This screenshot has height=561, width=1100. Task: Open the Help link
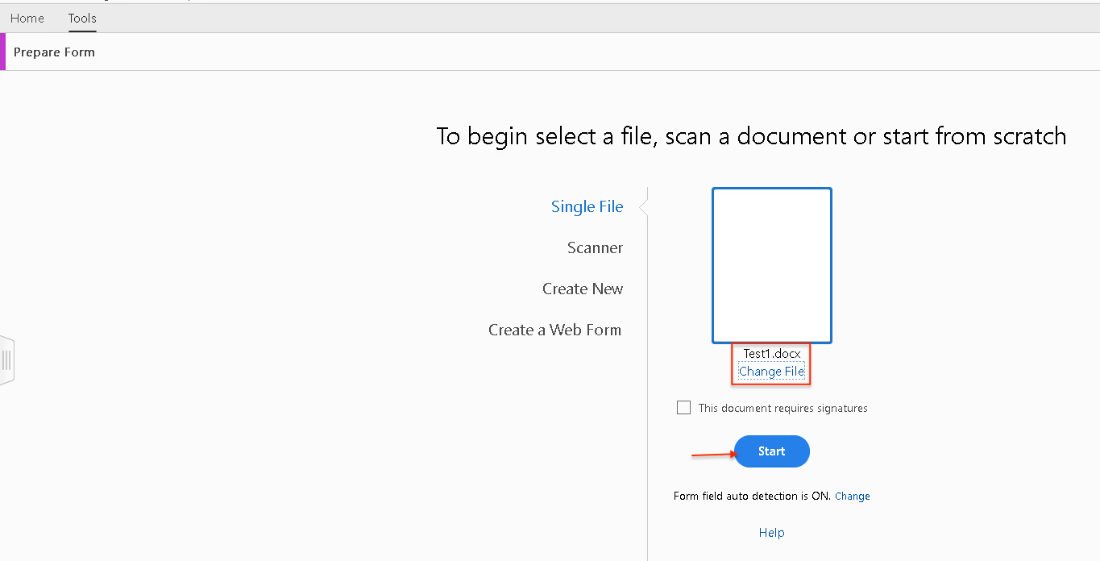pyautogui.click(x=771, y=533)
